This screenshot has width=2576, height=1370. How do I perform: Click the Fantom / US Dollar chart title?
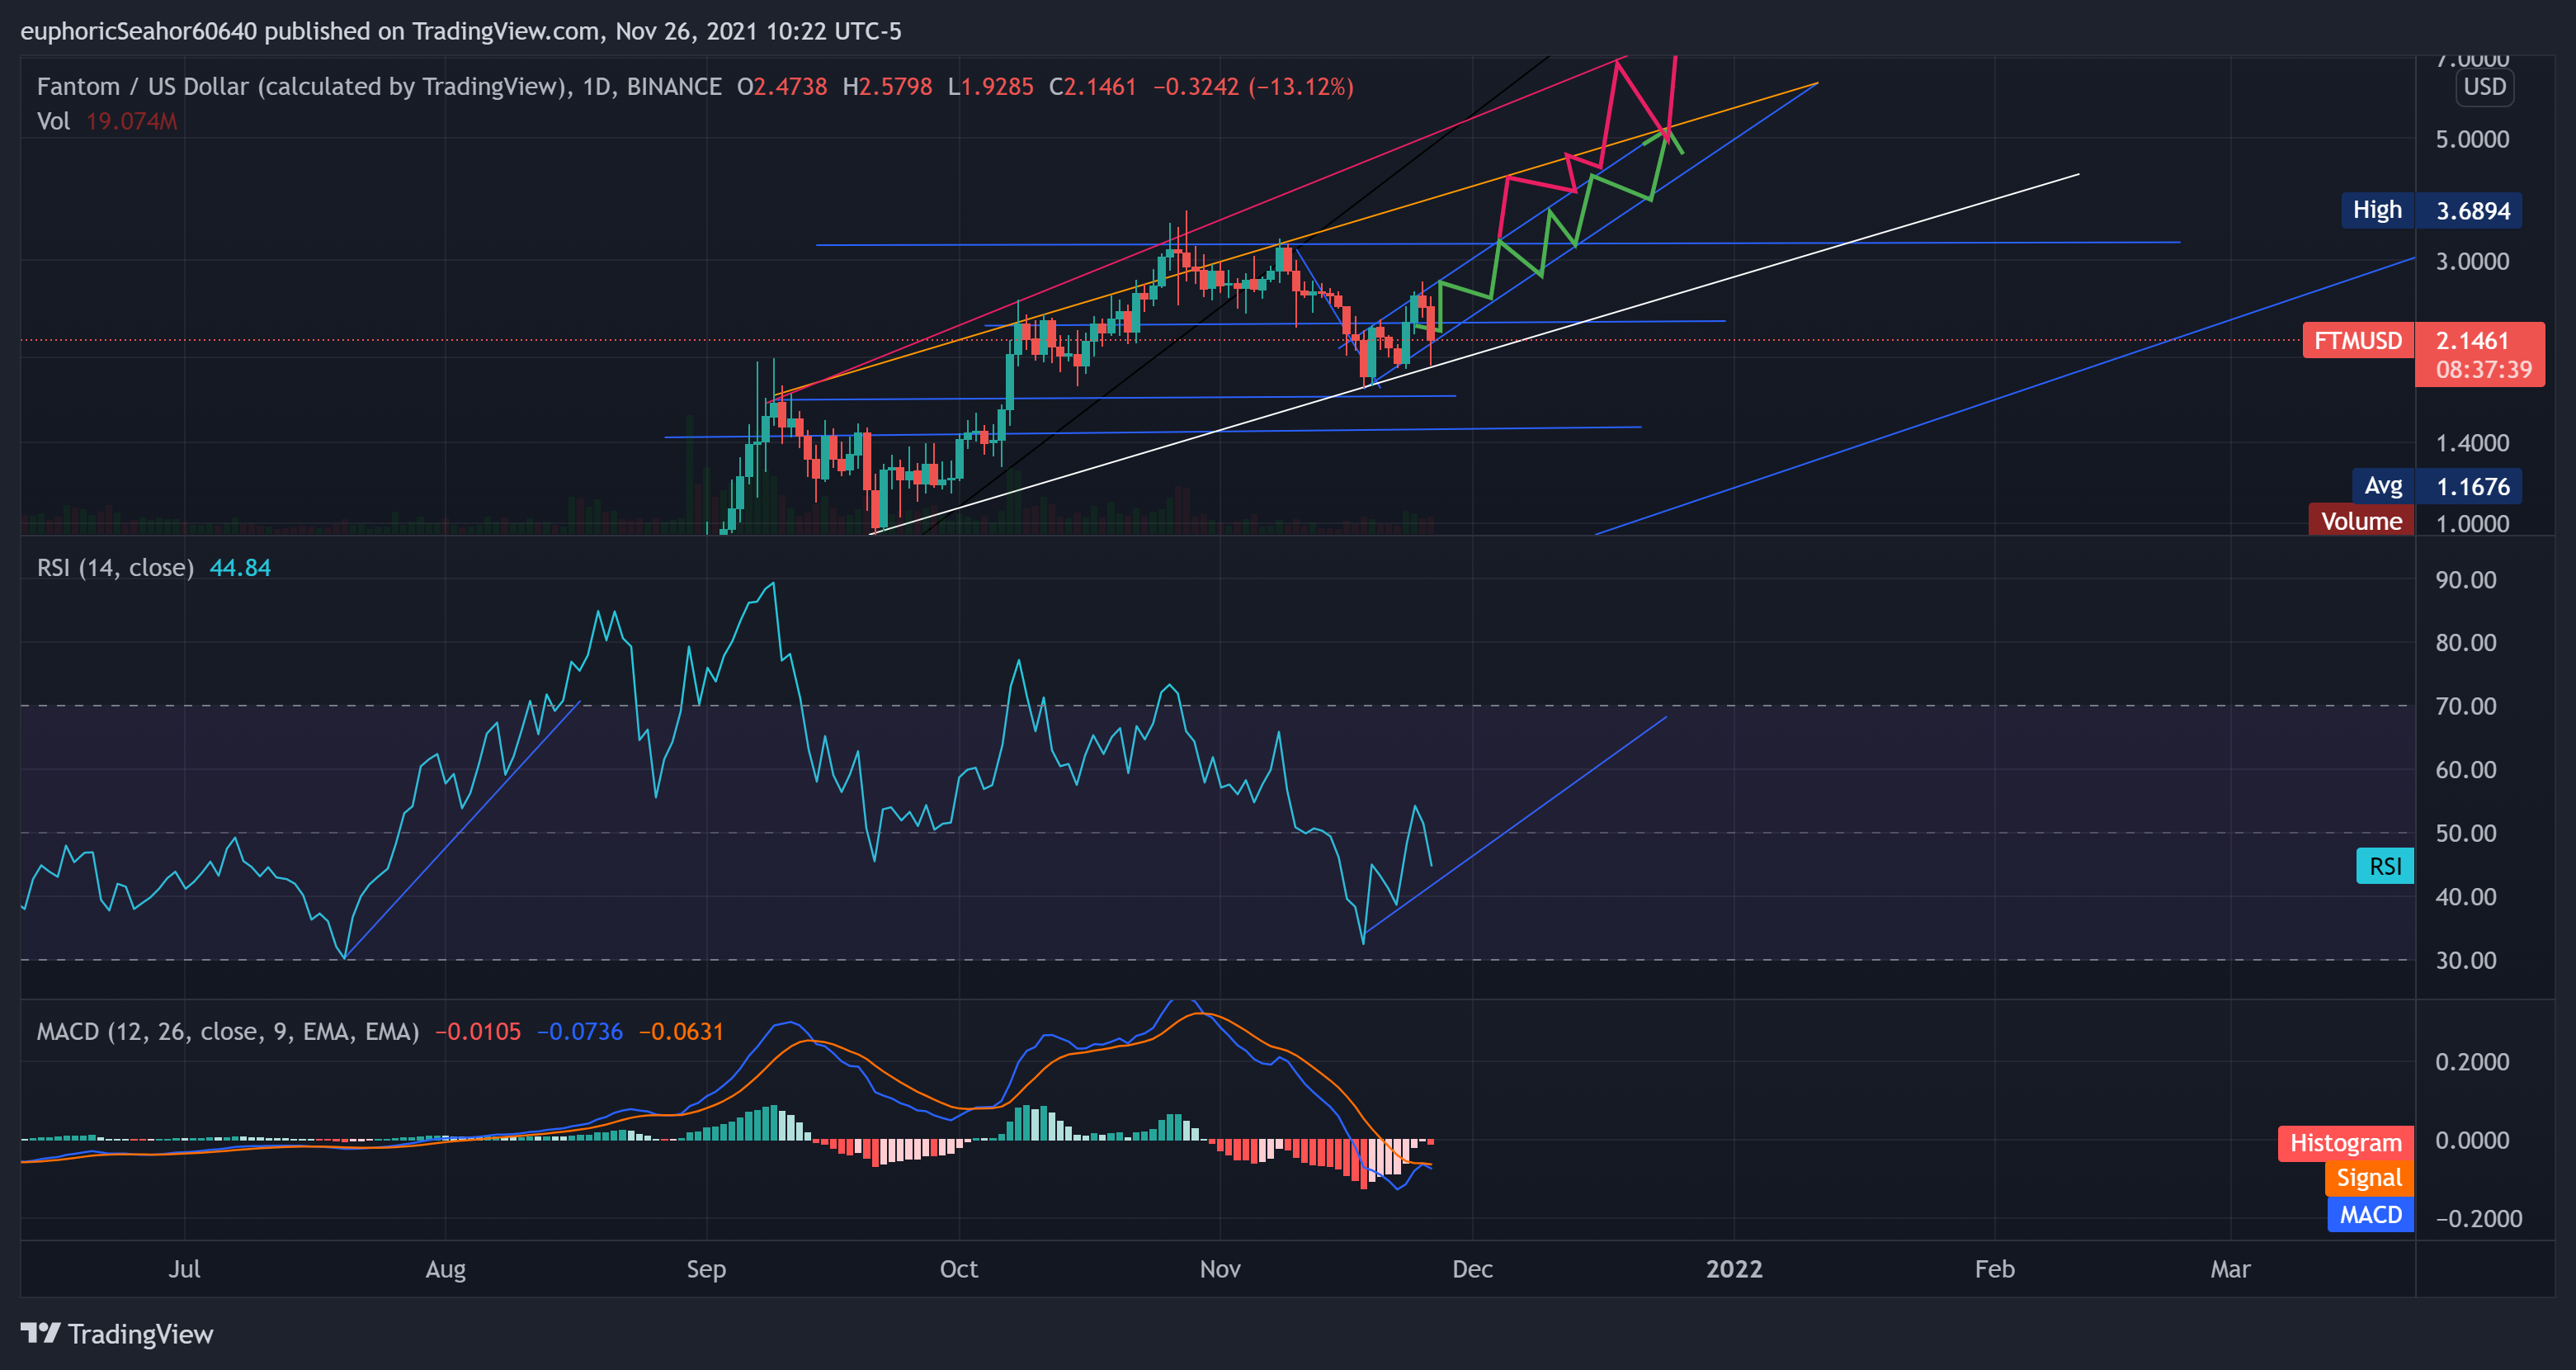(379, 87)
